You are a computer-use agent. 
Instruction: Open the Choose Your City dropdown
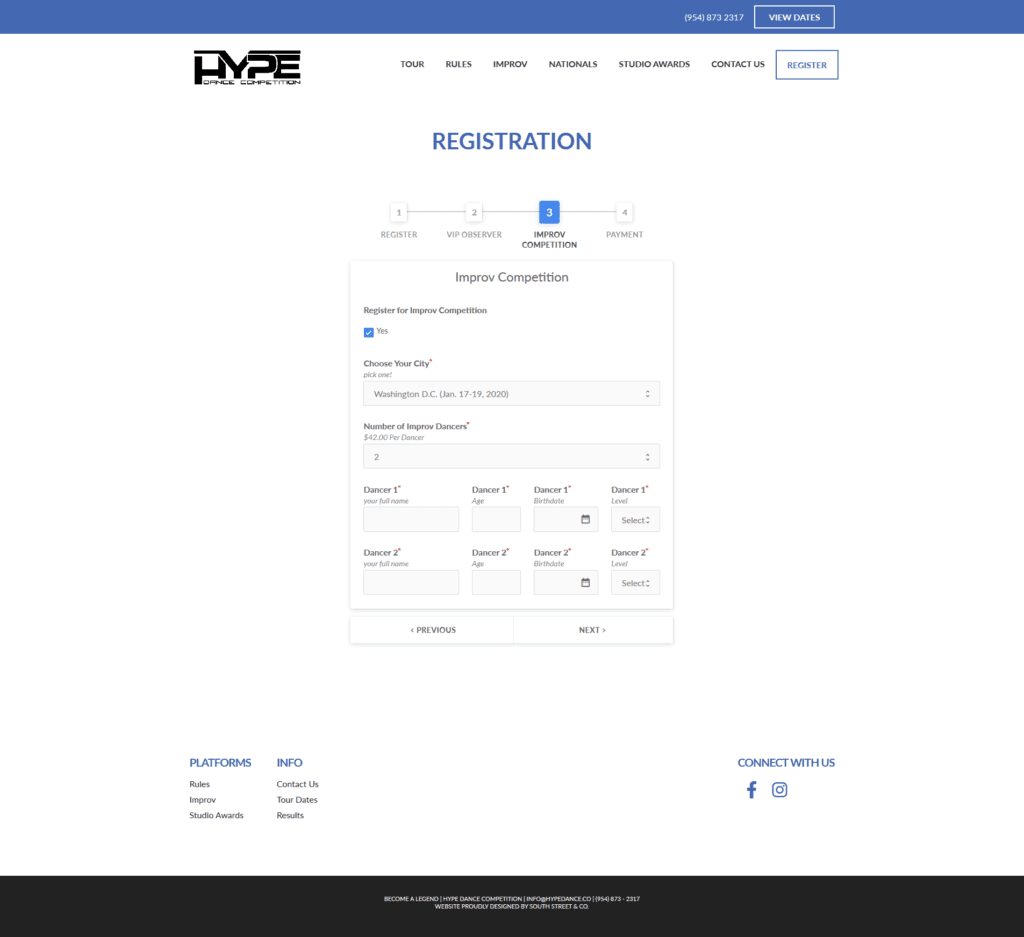pyautogui.click(x=511, y=394)
